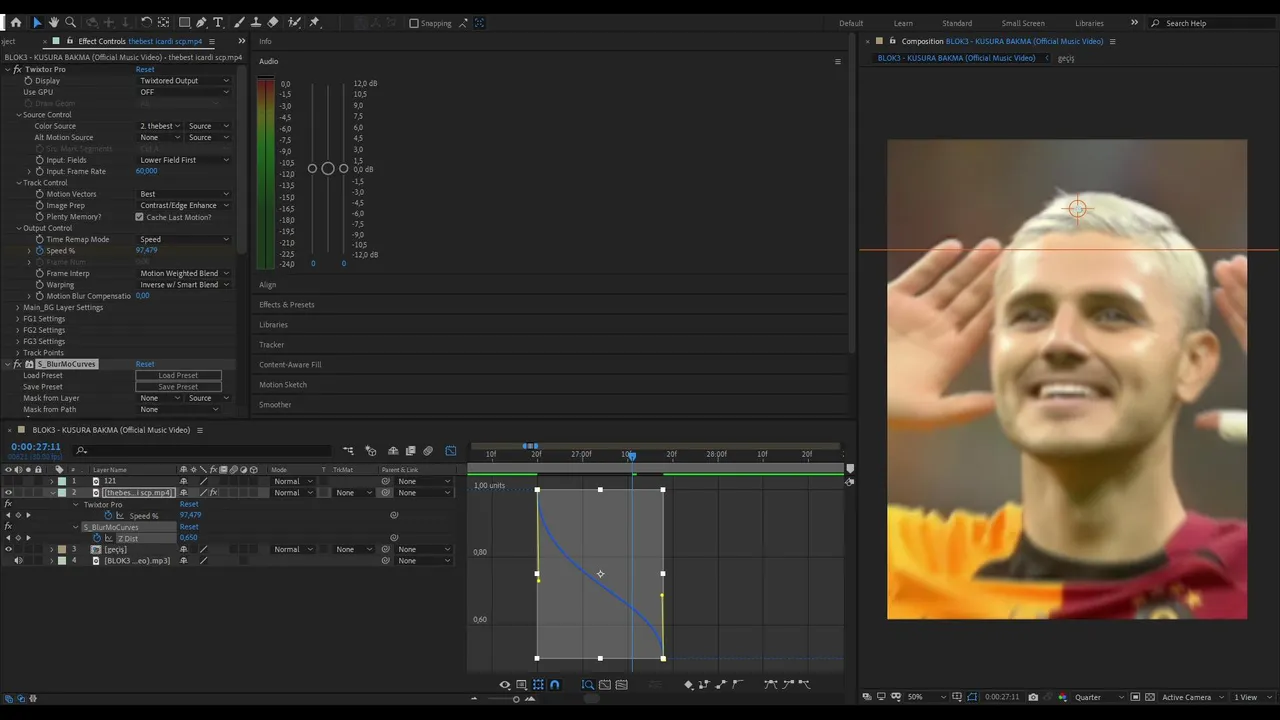Select the Type (T) tool
This screenshot has width=1280, height=720.
tap(218, 22)
